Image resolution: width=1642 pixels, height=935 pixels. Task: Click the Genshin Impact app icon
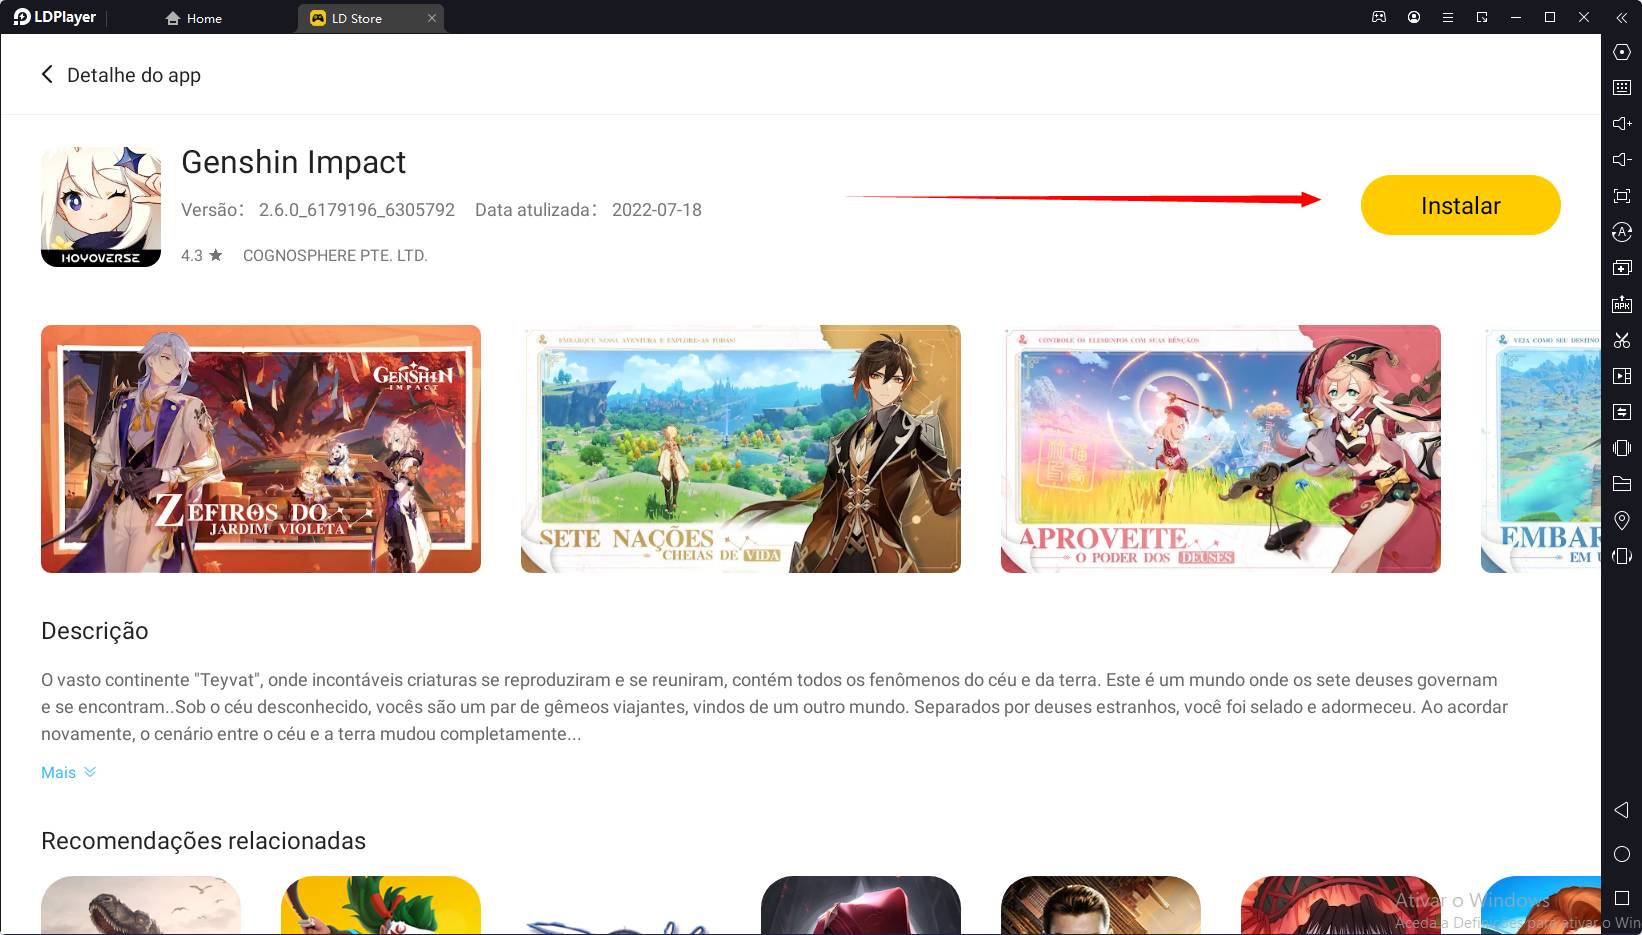[x=101, y=207]
